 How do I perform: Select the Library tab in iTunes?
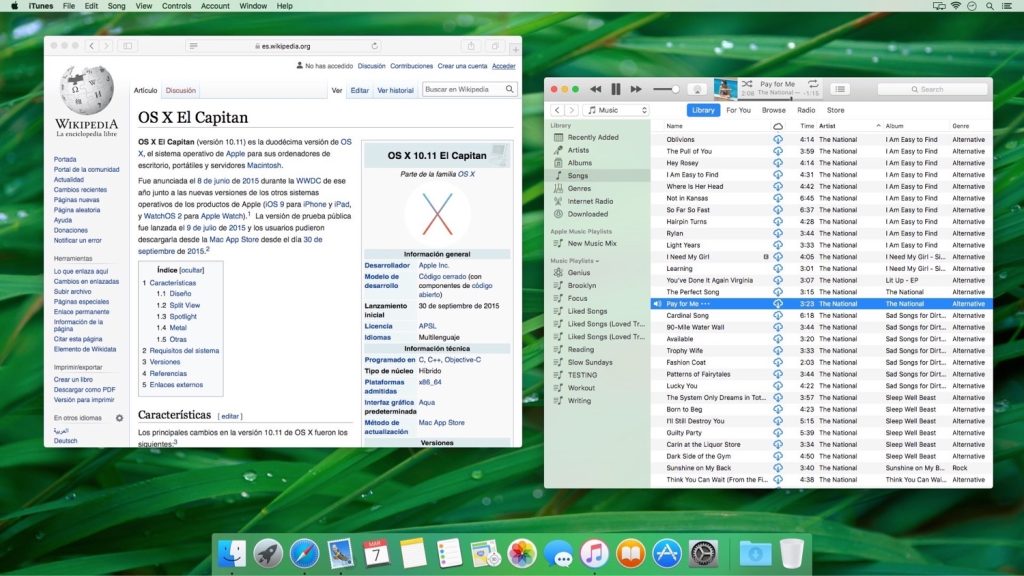pyautogui.click(x=703, y=110)
